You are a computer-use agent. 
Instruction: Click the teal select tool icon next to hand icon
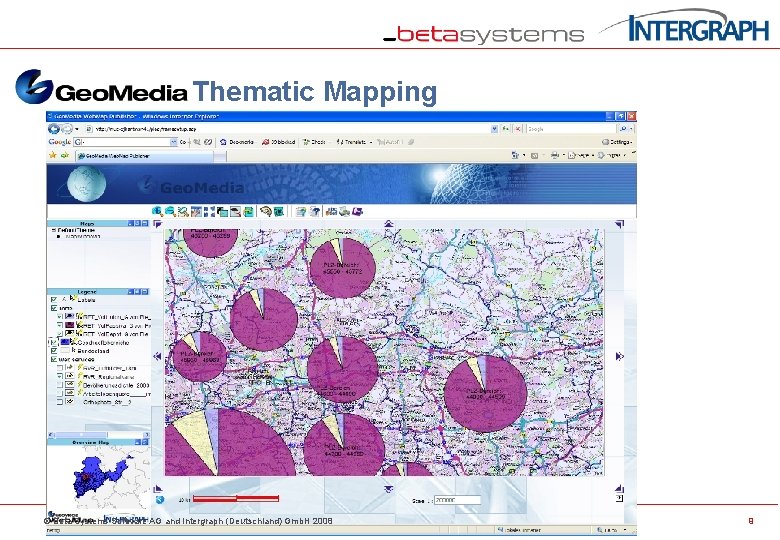click(279, 212)
